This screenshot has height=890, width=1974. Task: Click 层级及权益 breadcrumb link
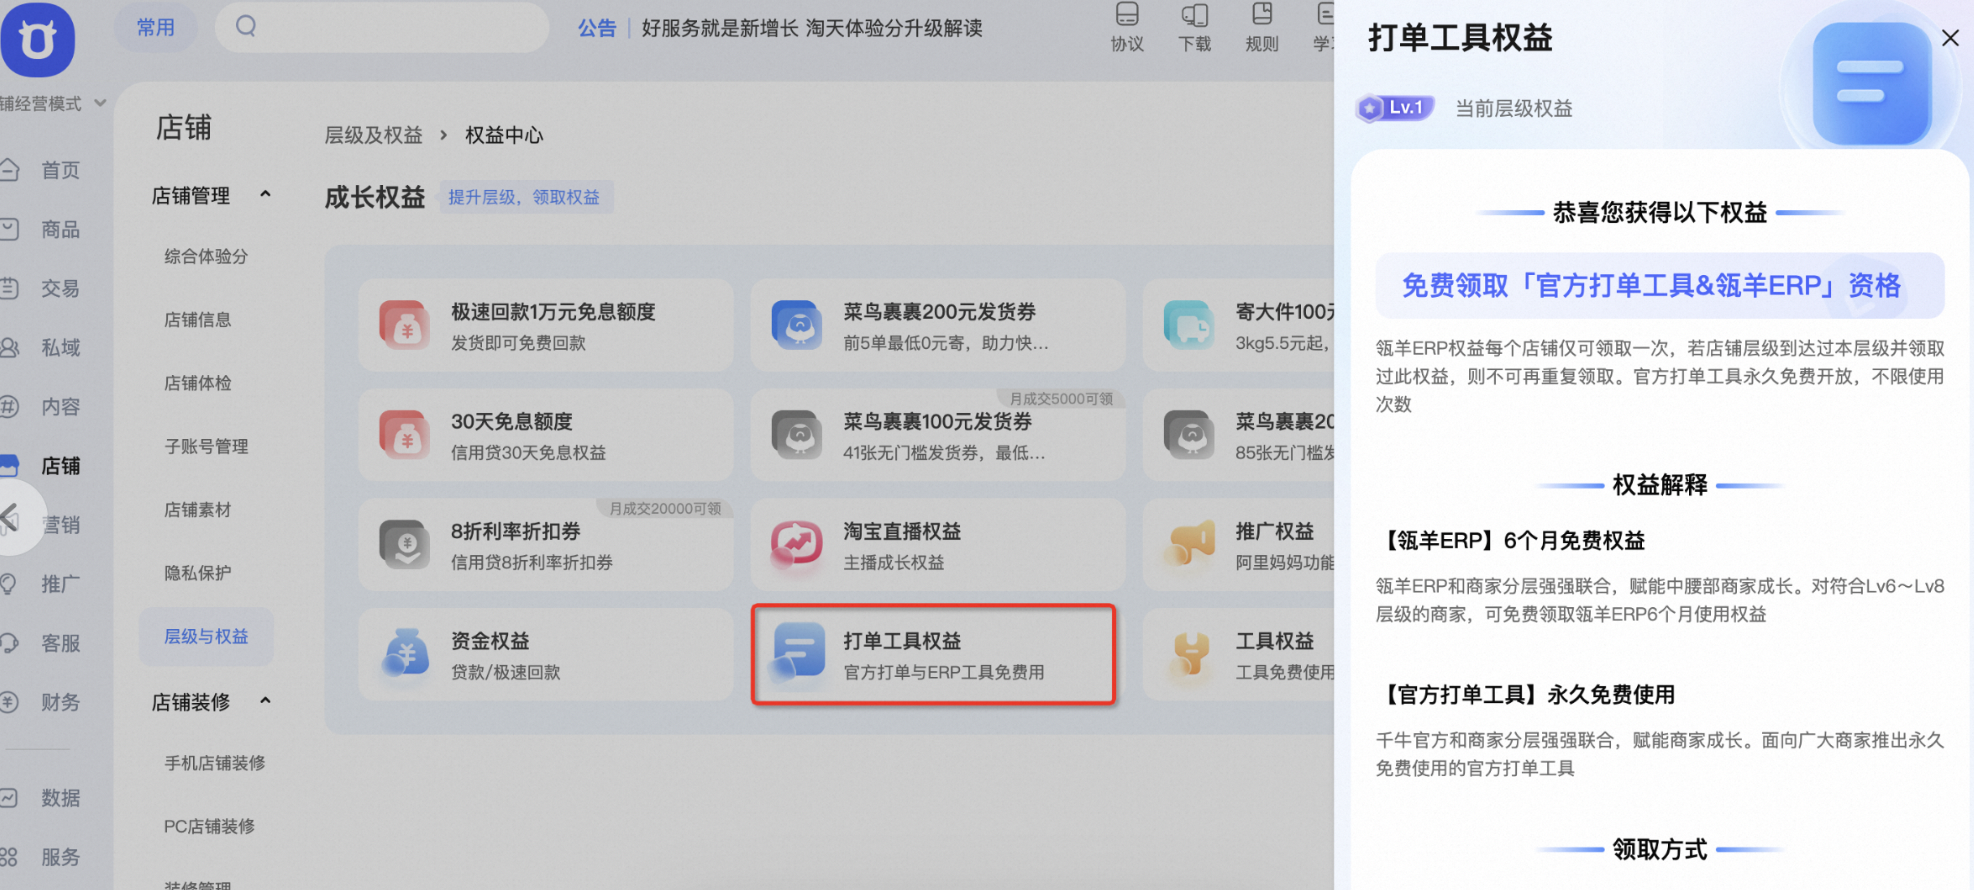click(373, 135)
